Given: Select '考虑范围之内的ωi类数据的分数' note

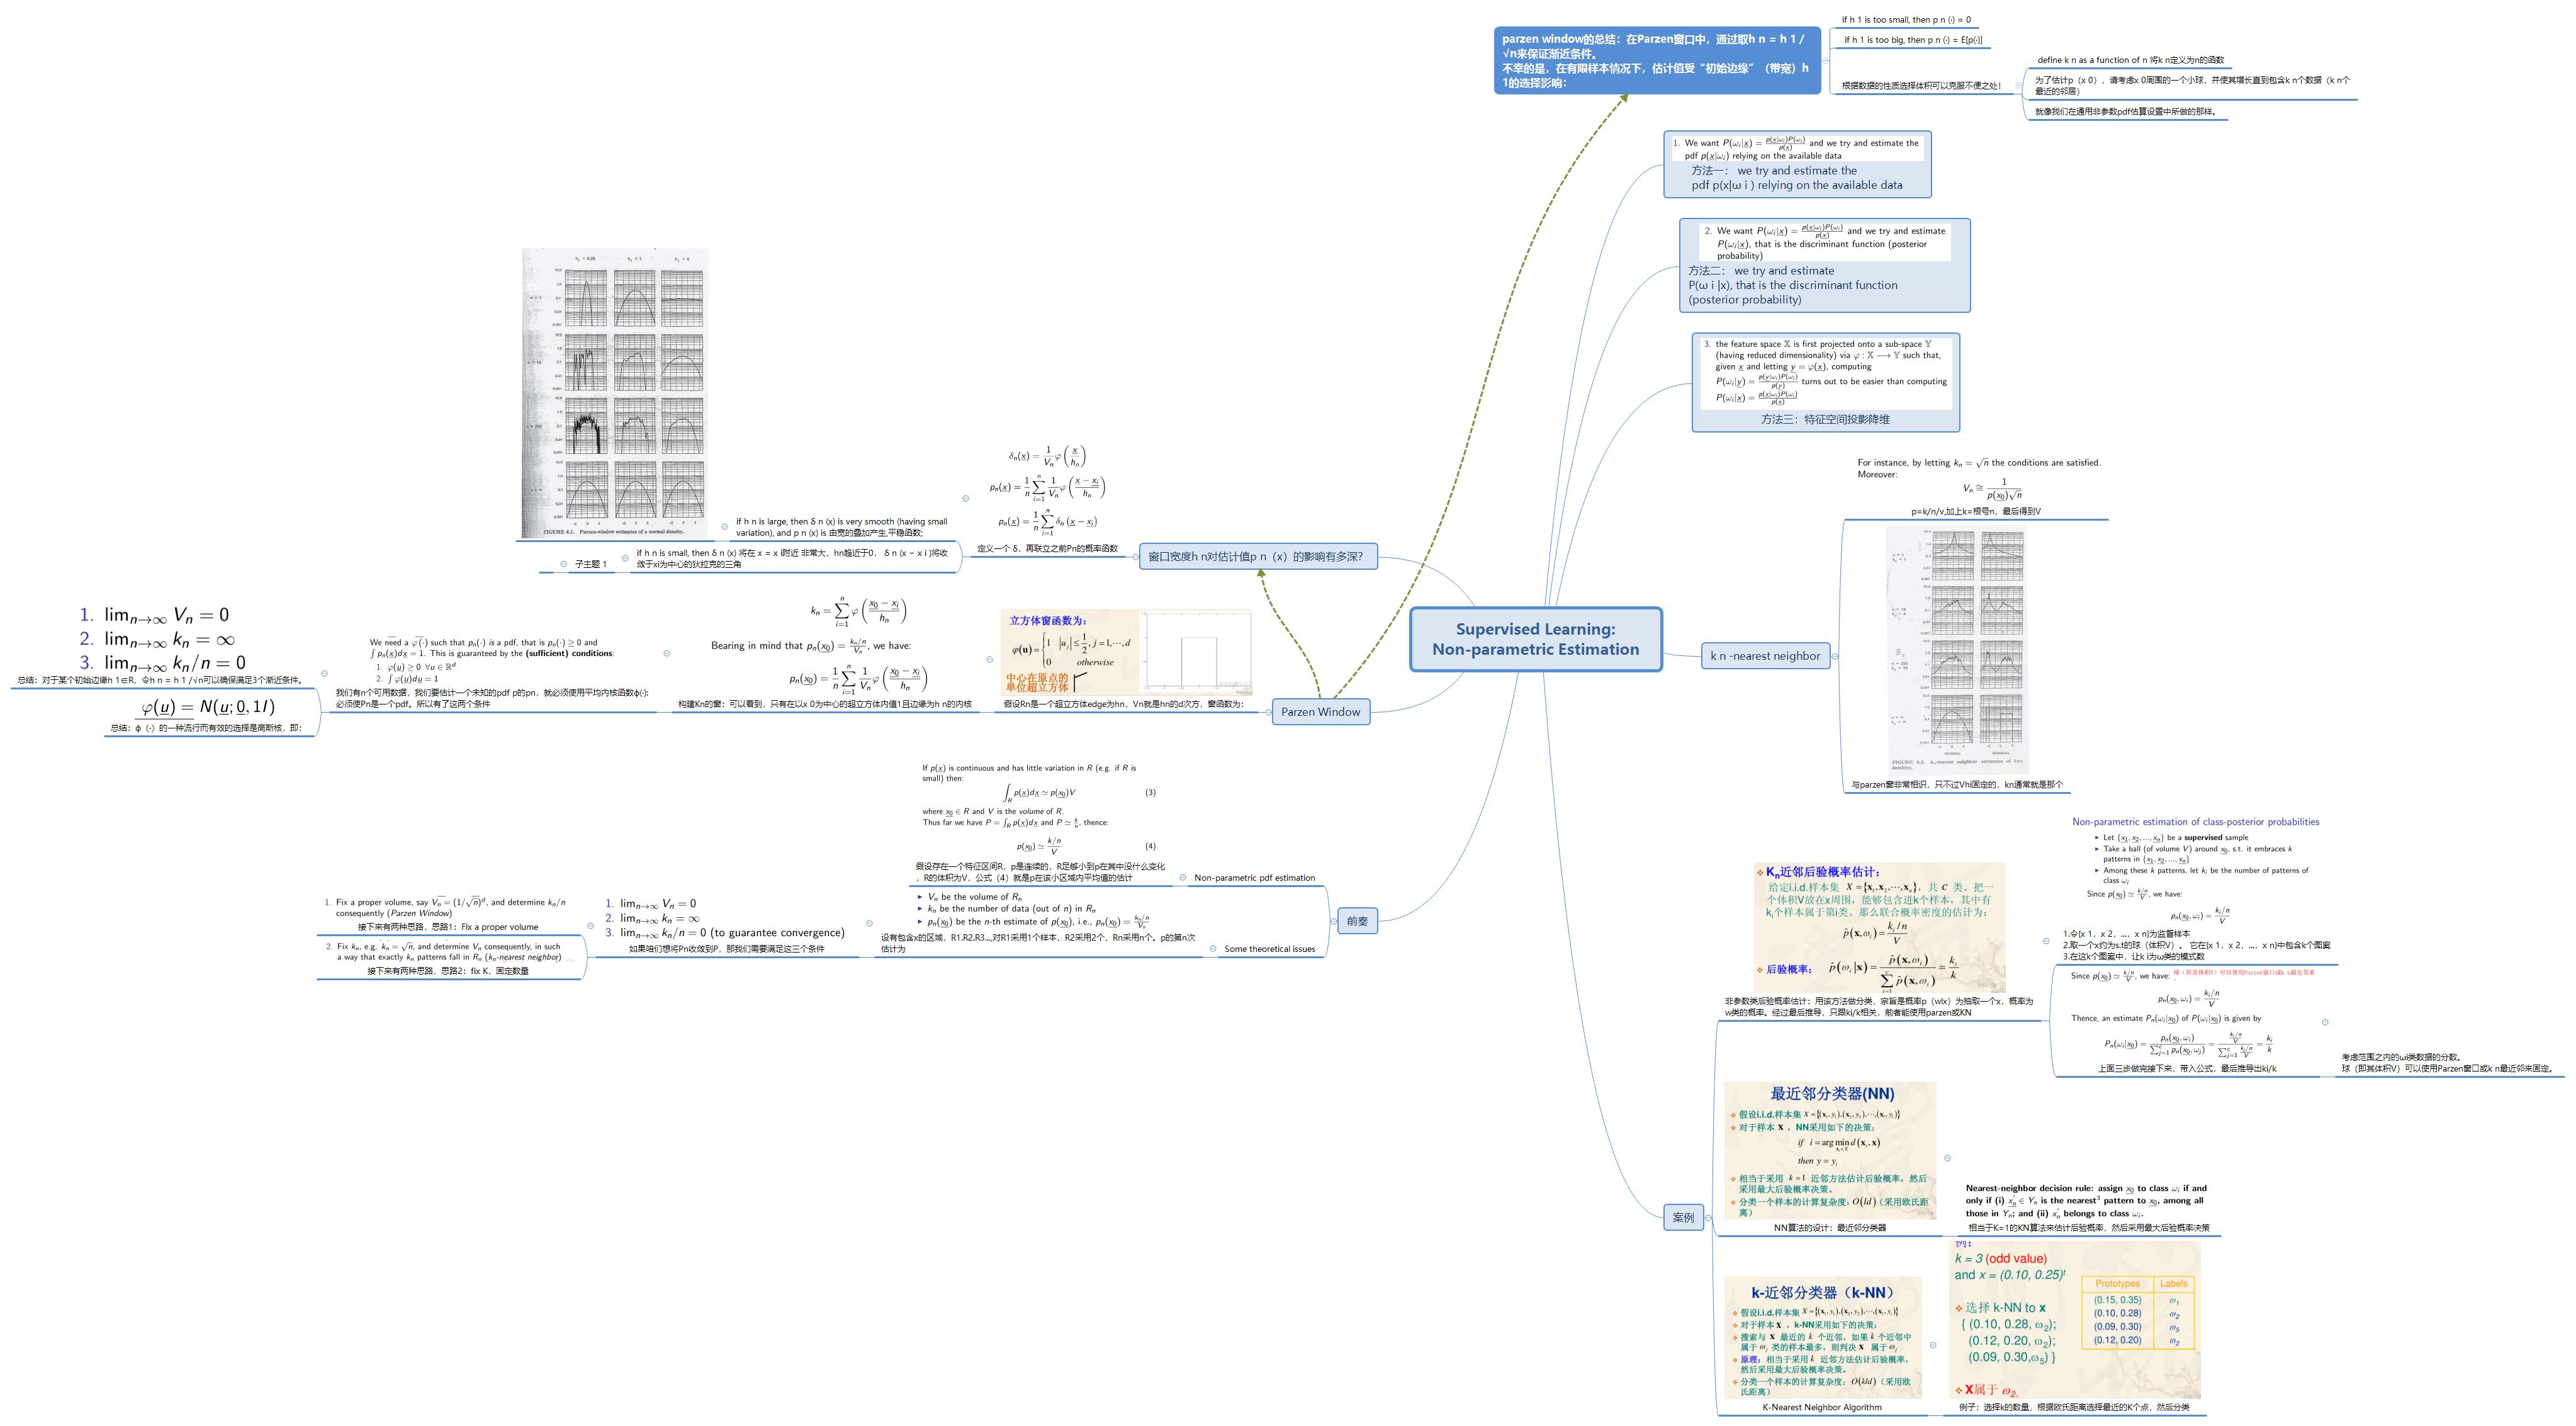Looking at the screenshot, I should pyautogui.click(x=2447, y=1063).
